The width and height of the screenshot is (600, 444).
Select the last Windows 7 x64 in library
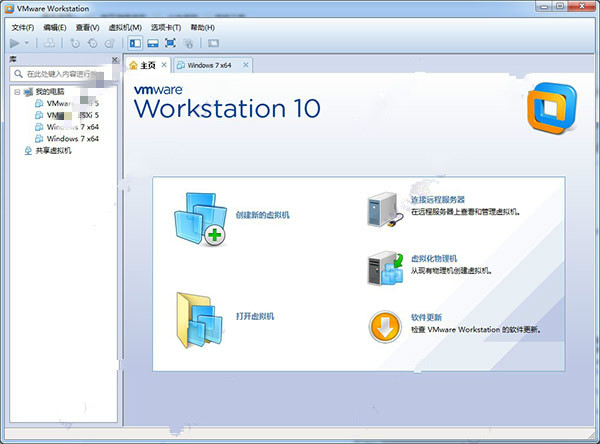[x=73, y=139]
